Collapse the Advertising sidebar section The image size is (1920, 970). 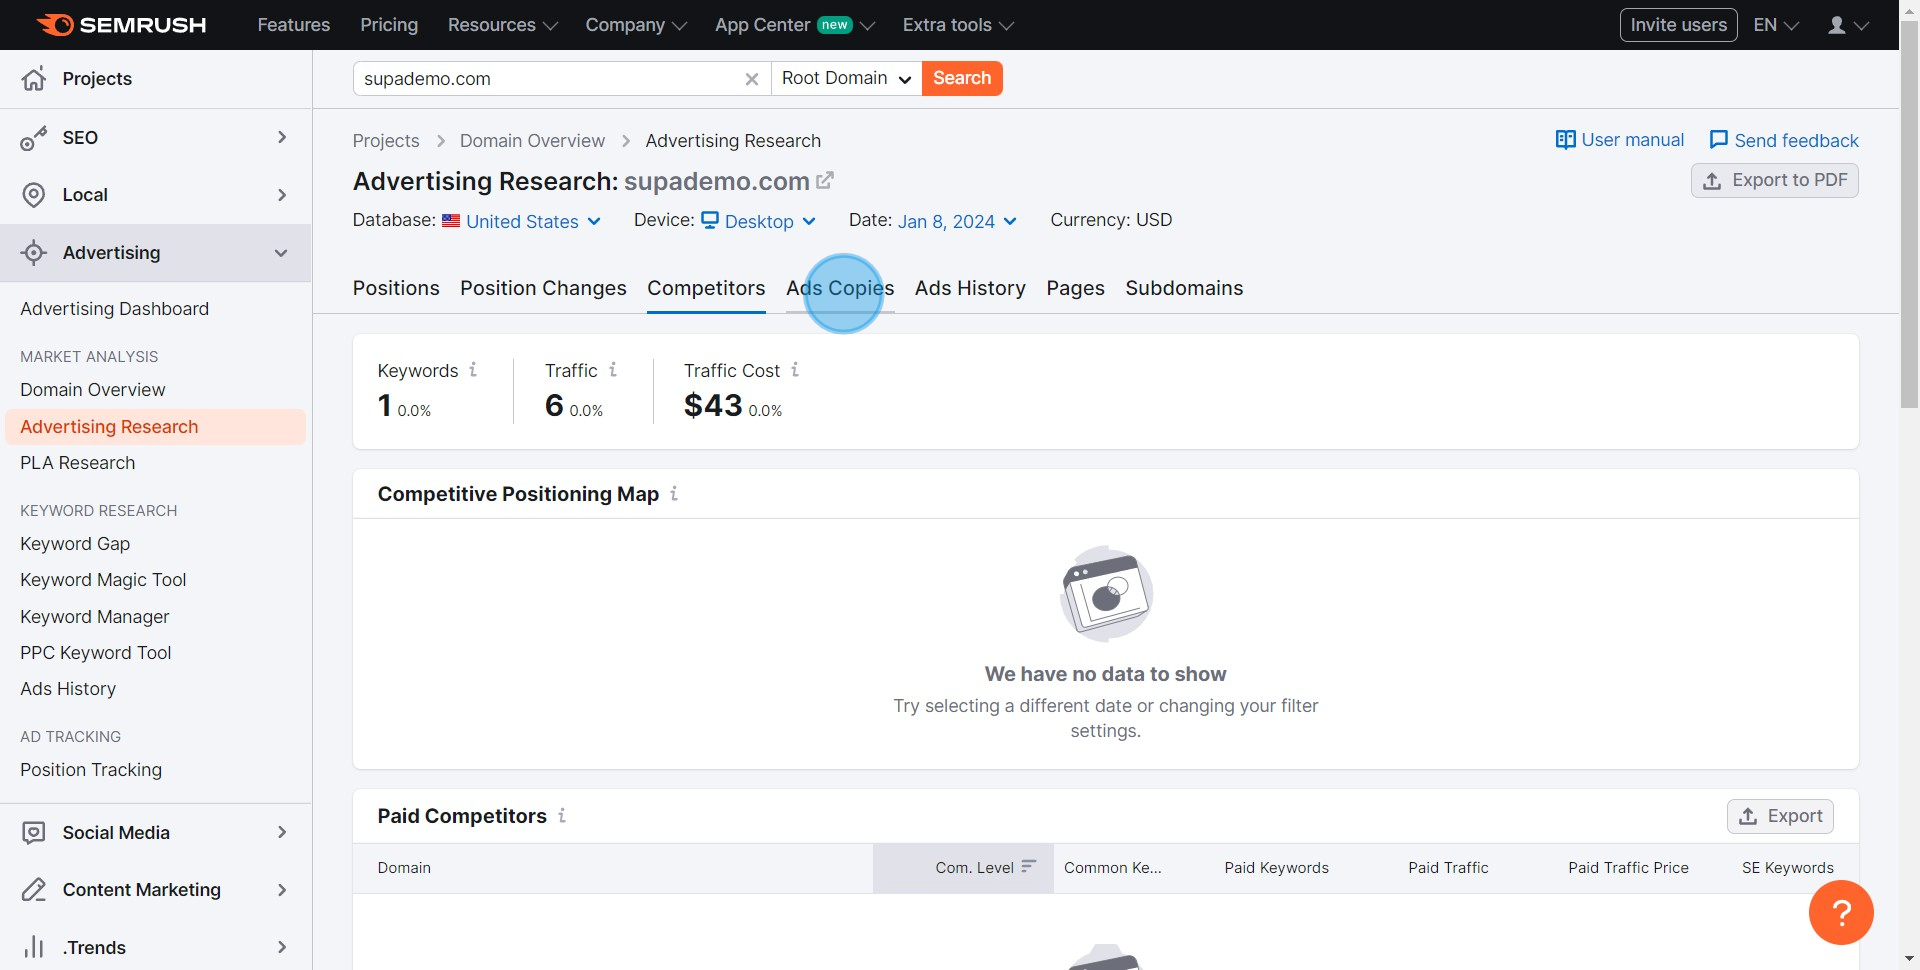[x=281, y=253]
